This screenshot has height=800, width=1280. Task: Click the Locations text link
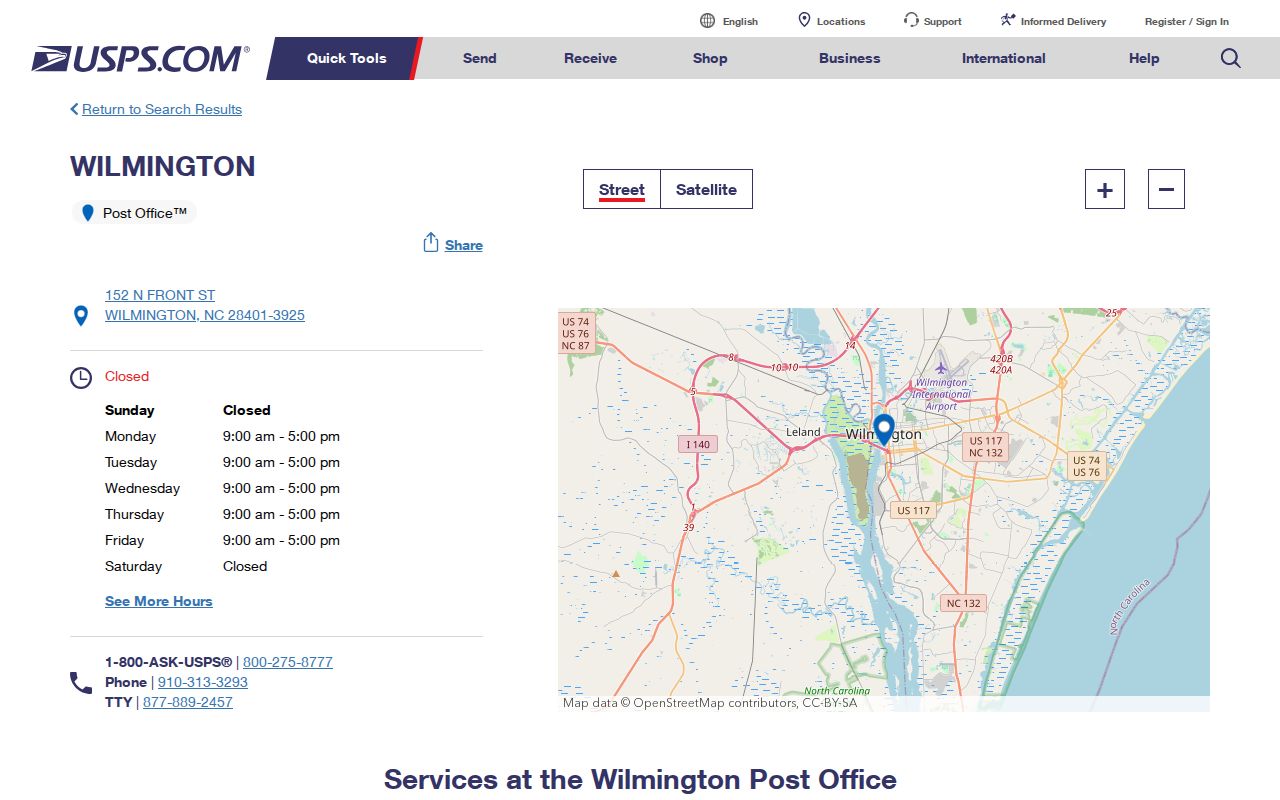841,21
